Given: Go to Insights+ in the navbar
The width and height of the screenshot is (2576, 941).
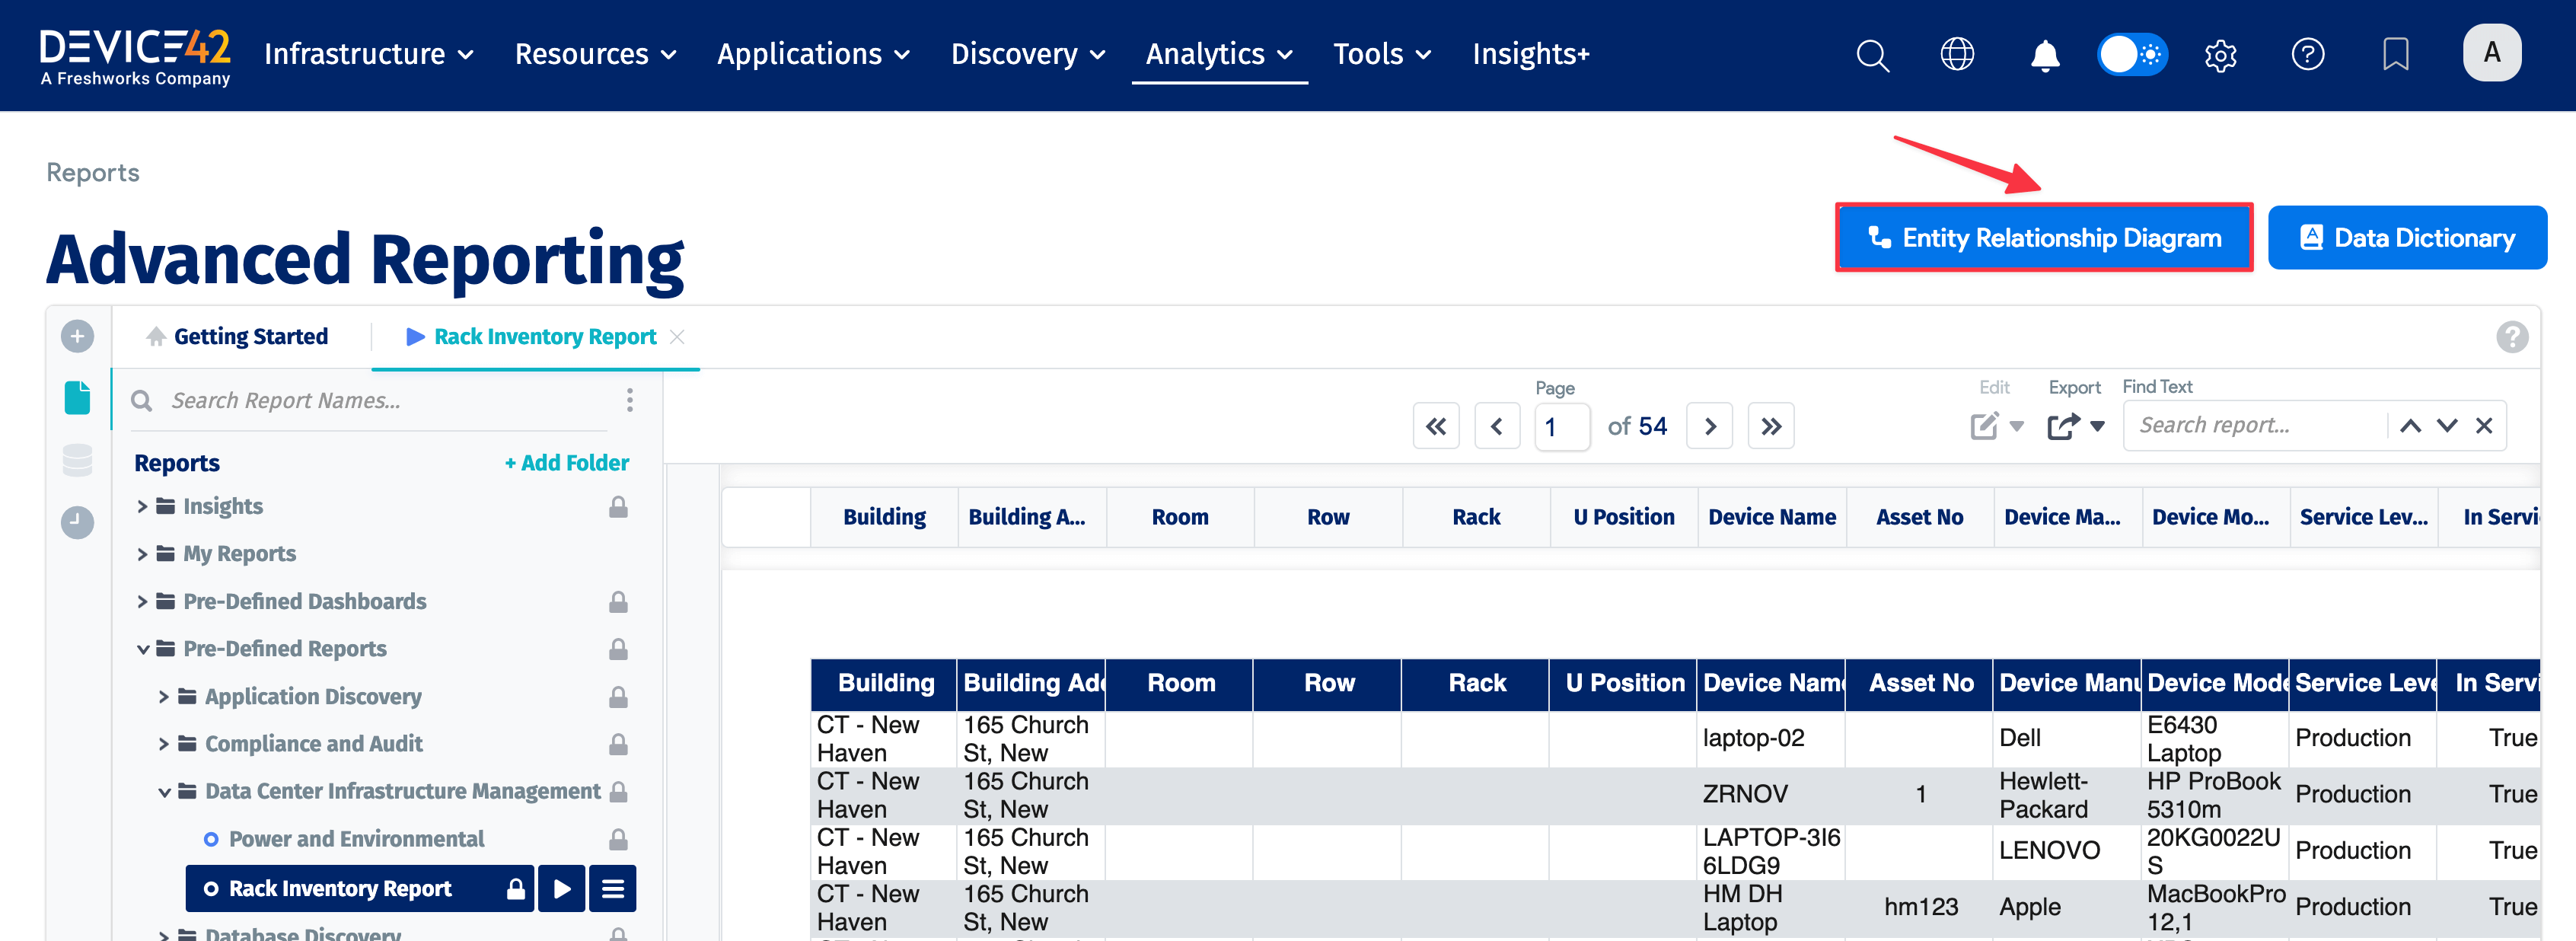Looking at the screenshot, I should pyautogui.click(x=1531, y=54).
